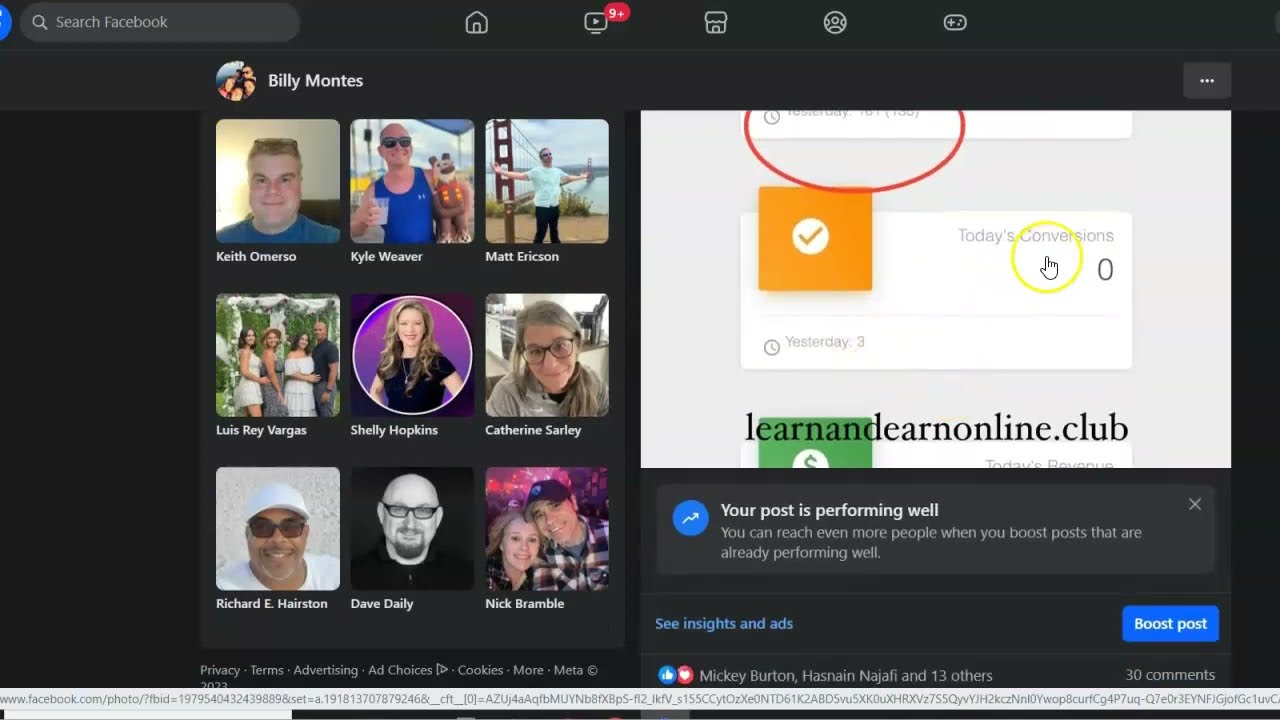This screenshot has height=720, width=1280.
Task: Click the Catherine Sarley name link
Action: coord(533,430)
